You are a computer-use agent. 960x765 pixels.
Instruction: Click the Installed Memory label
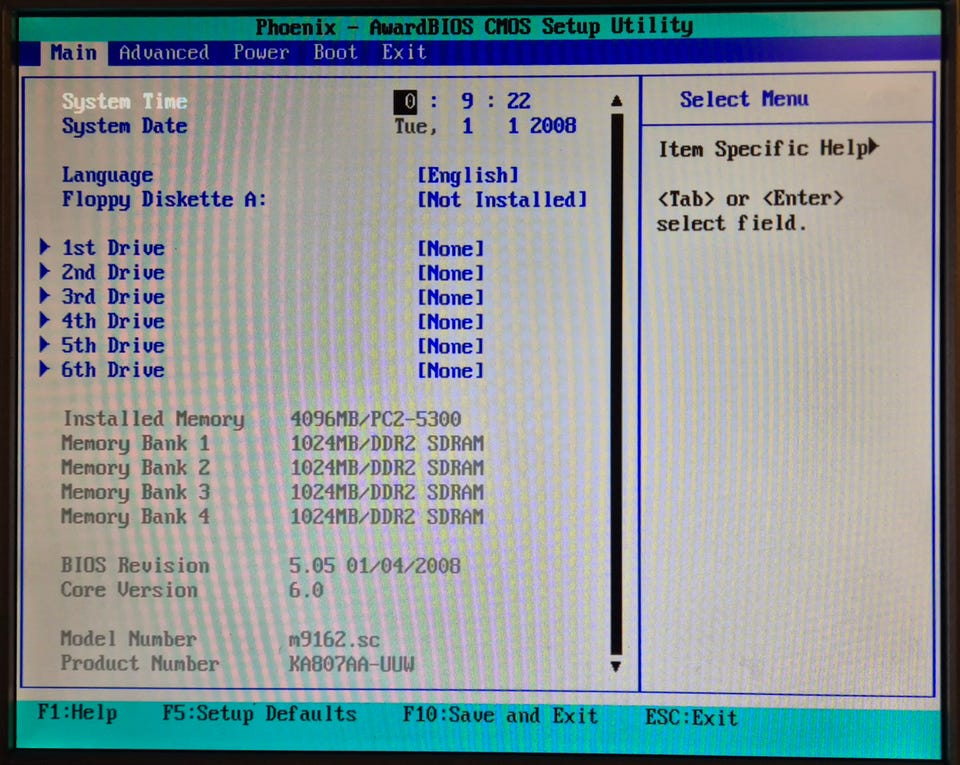point(154,419)
